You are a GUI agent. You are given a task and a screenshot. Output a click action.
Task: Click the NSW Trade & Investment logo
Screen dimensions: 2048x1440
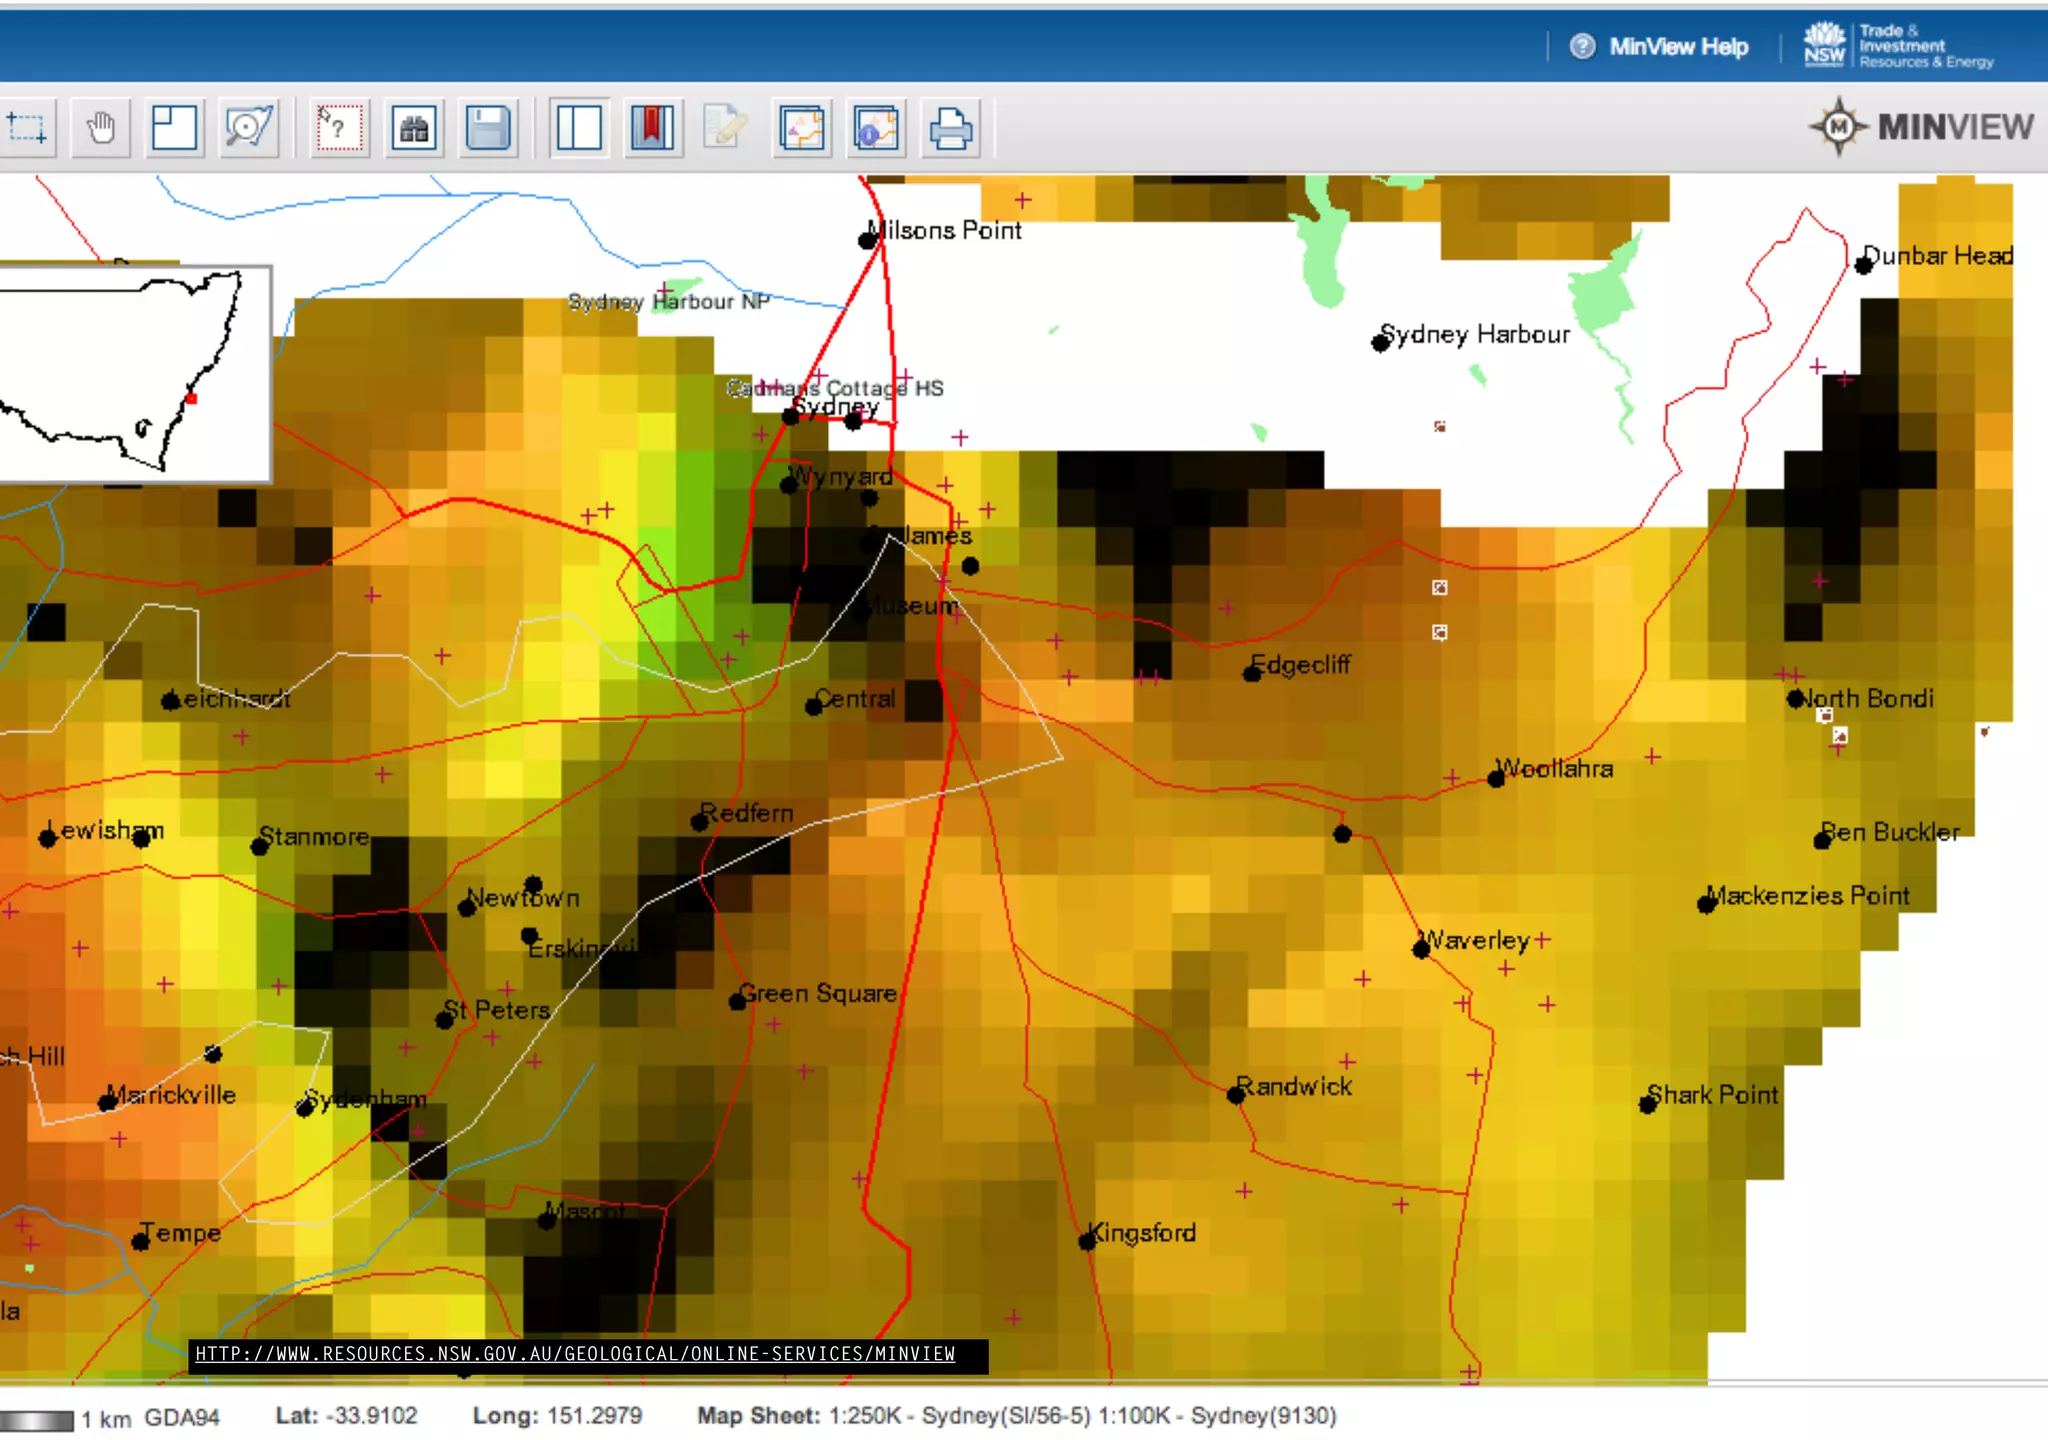click(x=1897, y=46)
